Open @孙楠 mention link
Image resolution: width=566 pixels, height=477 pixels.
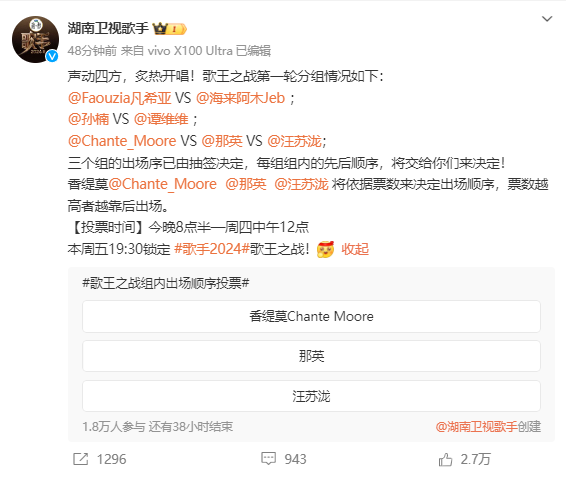tap(88, 119)
